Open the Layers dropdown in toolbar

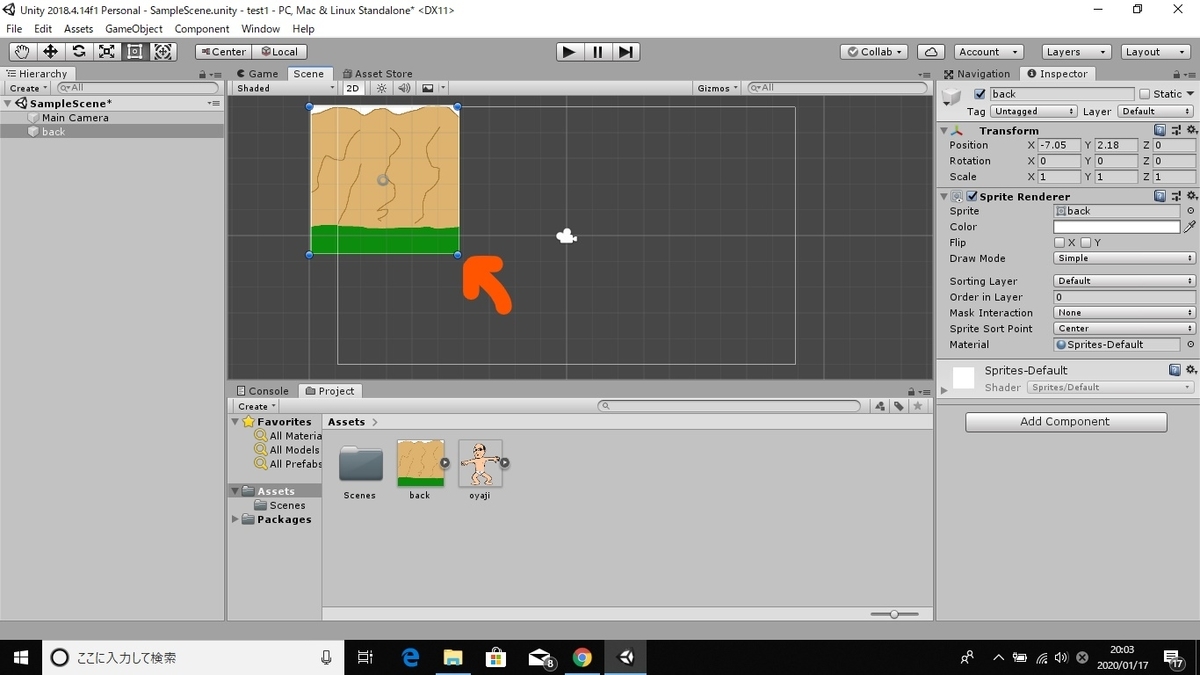pos(1076,52)
